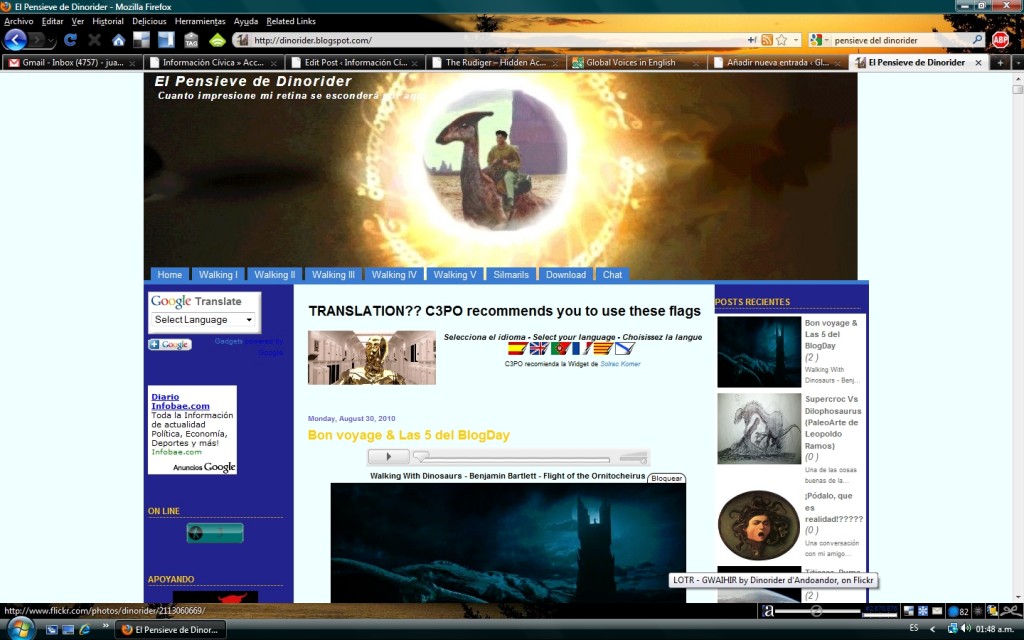The image size is (1024, 640).
Task: Open the Adblock Plus ABP icon
Action: [1000, 40]
